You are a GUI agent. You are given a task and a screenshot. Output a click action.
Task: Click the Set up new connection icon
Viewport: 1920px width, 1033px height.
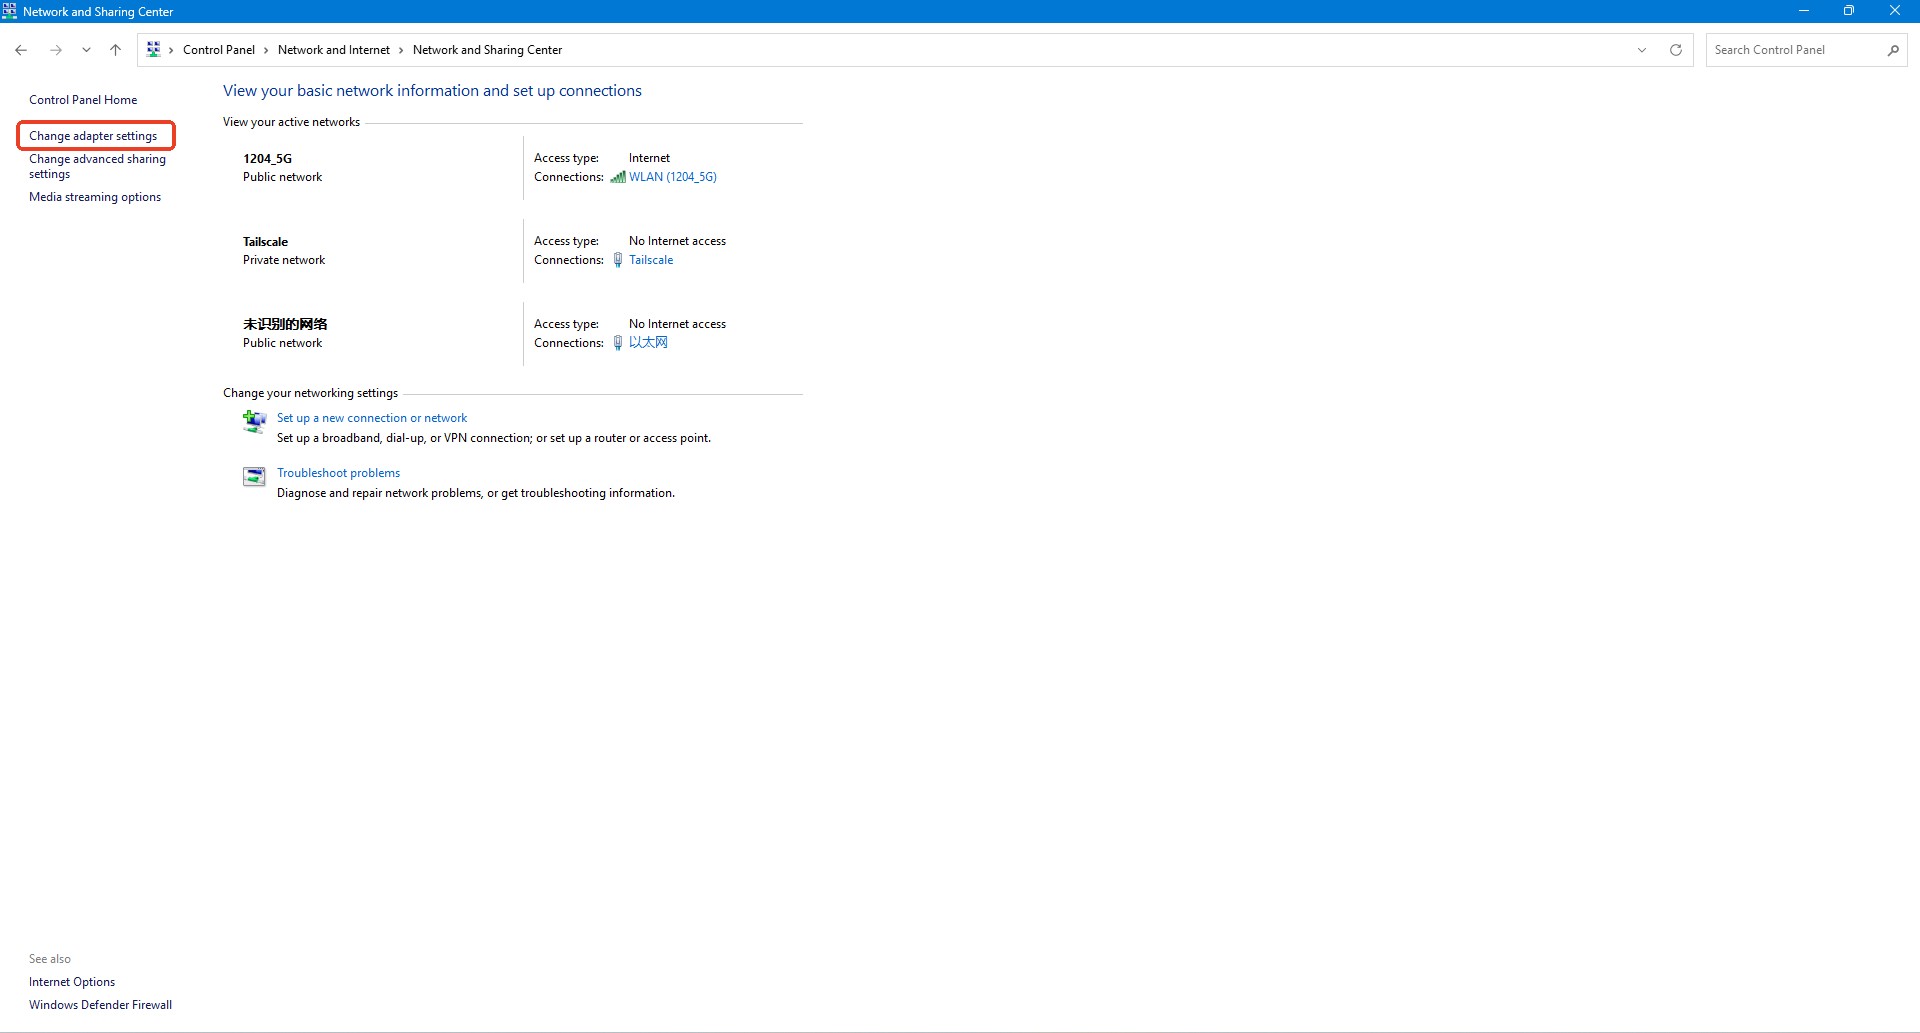pos(254,422)
